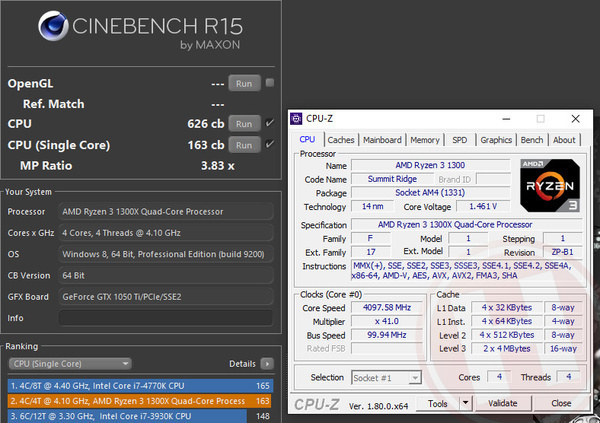600x423 pixels.
Task: Run the CPU (Single Core) benchmark
Action: pos(244,145)
